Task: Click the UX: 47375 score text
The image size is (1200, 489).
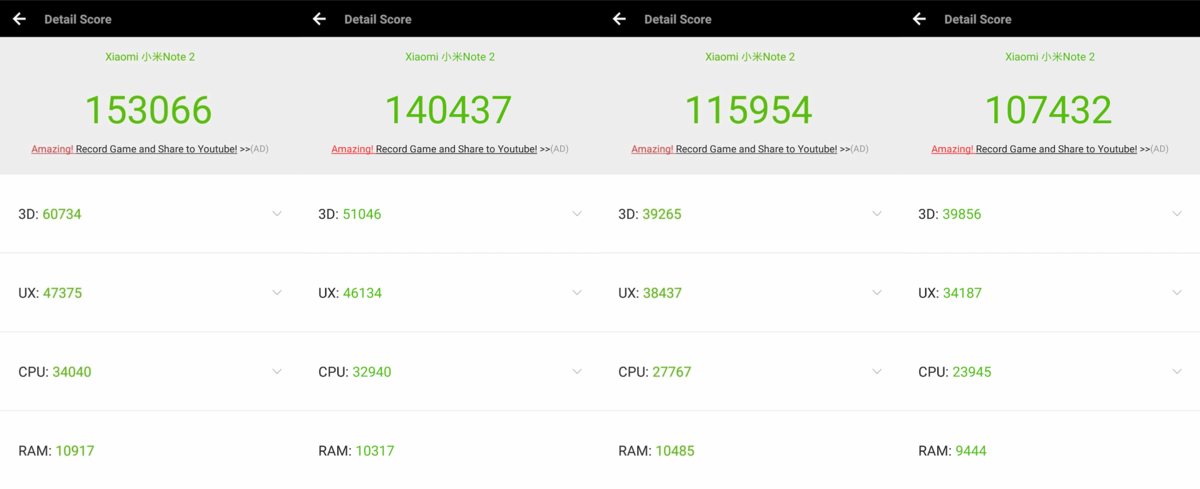Action: tap(50, 293)
